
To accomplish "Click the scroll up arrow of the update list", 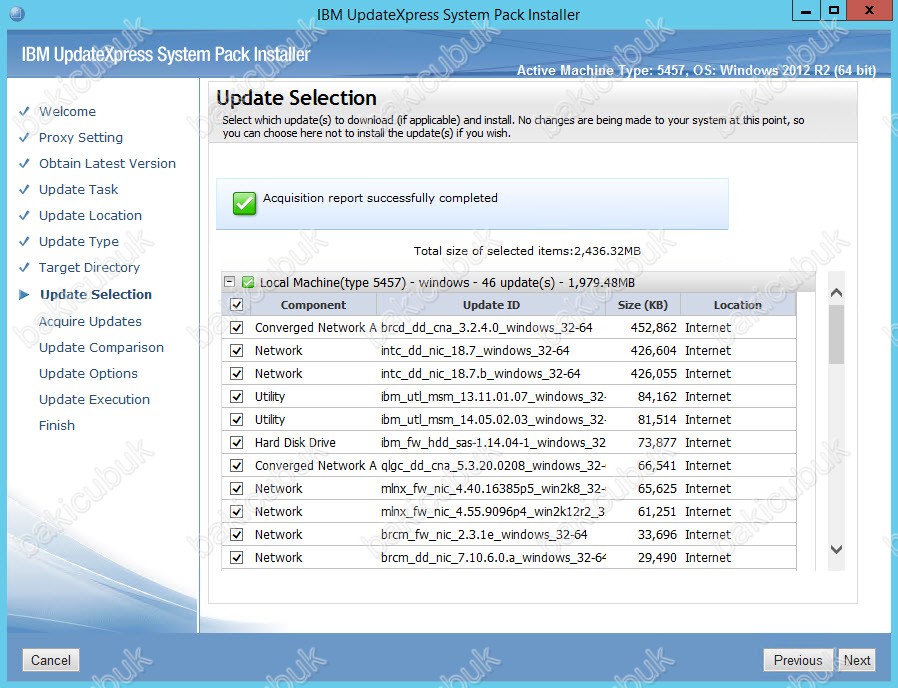I will [836, 293].
